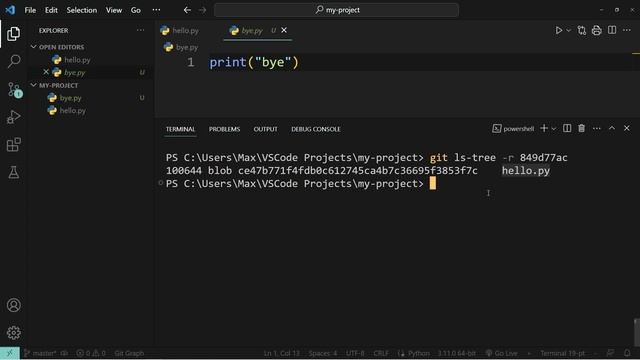The image size is (640, 360).
Task: Open the Source Control view
Action: pos(14,89)
